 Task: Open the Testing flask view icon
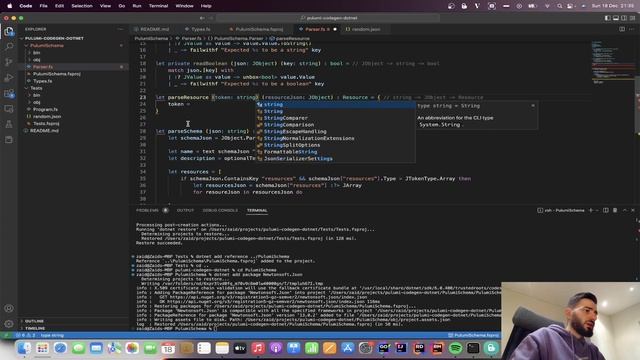pyautogui.click(x=9, y=124)
